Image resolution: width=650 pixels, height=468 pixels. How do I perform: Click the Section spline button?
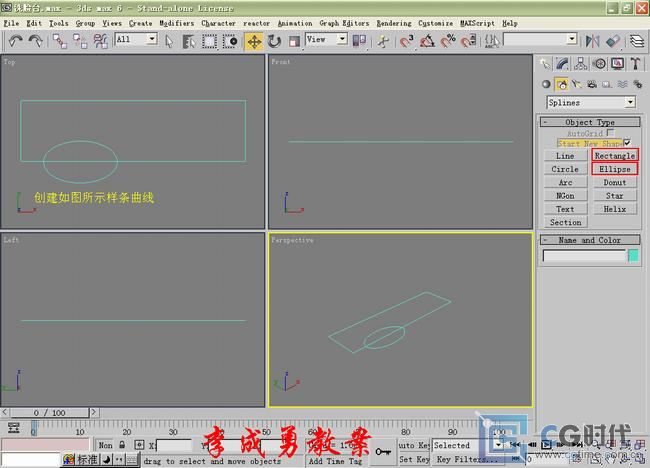565,222
